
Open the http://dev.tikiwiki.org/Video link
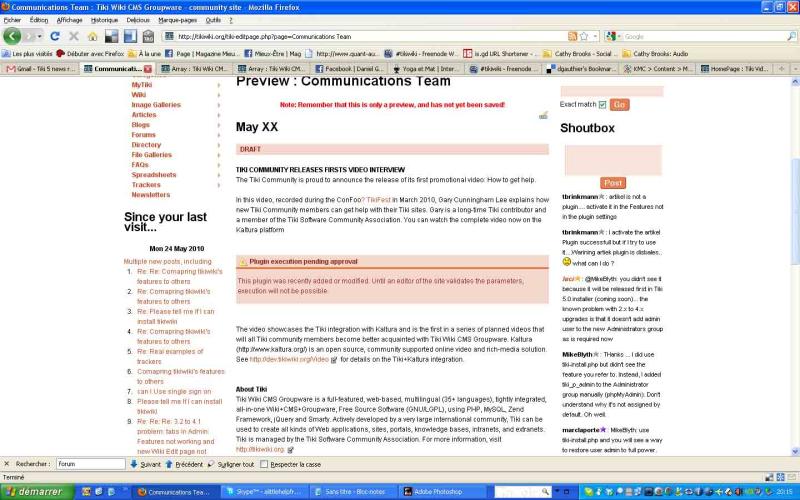(289, 360)
